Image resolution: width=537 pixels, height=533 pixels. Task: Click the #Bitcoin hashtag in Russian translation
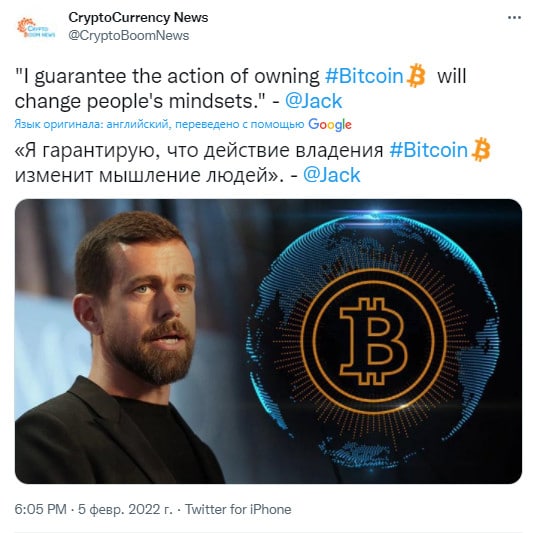pyautogui.click(x=428, y=150)
